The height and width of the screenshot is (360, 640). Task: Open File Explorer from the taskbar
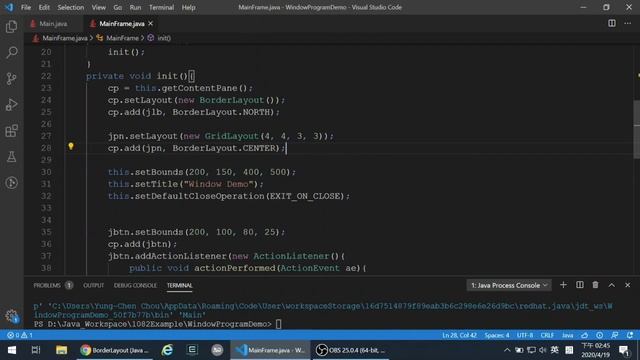(61, 350)
